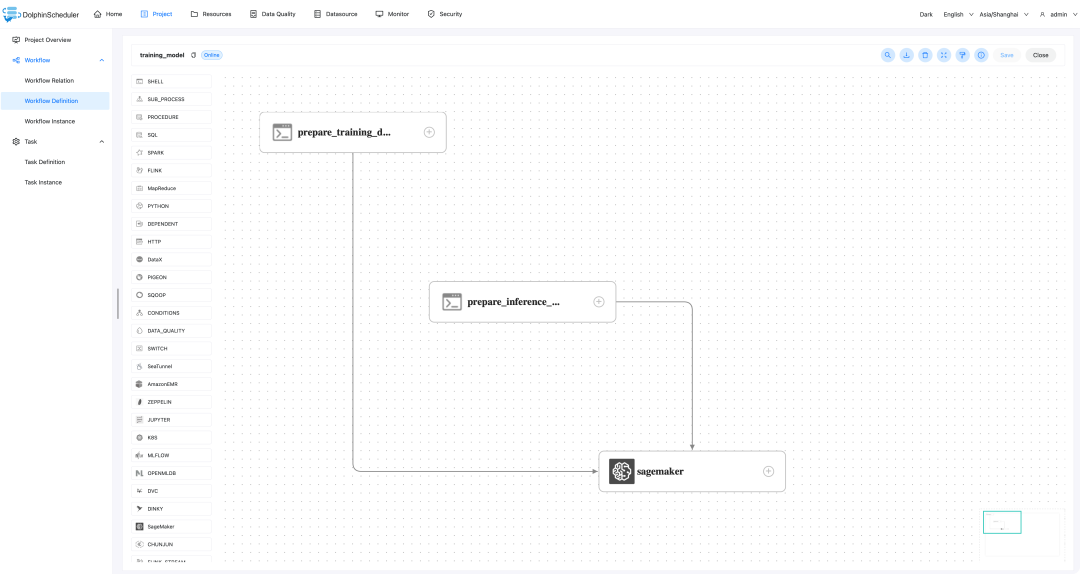
Task: Open the Asia/Shanghai timezone dropdown
Action: (x=1002, y=14)
